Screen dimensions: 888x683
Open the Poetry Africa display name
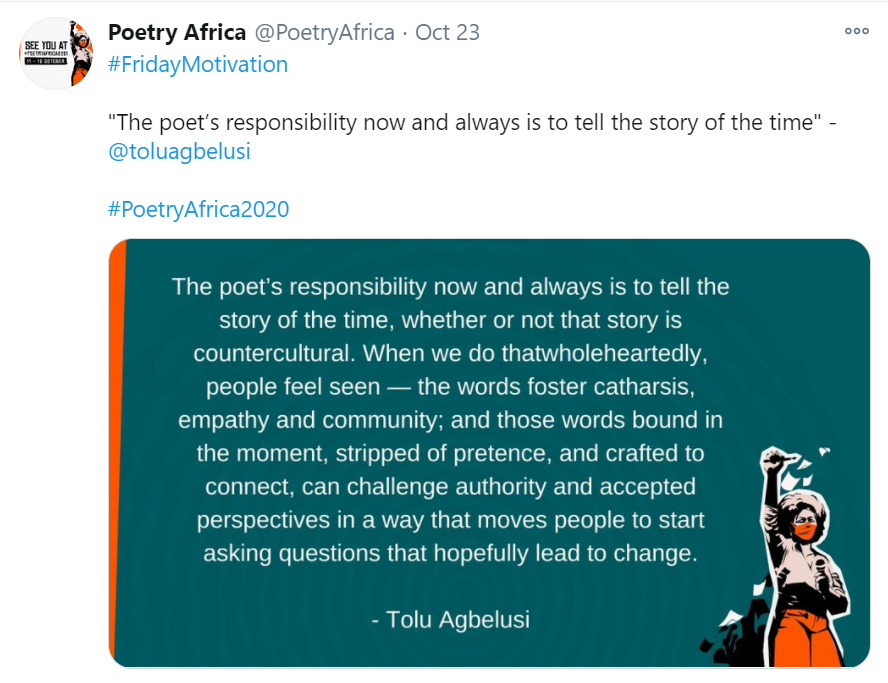(177, 32)
